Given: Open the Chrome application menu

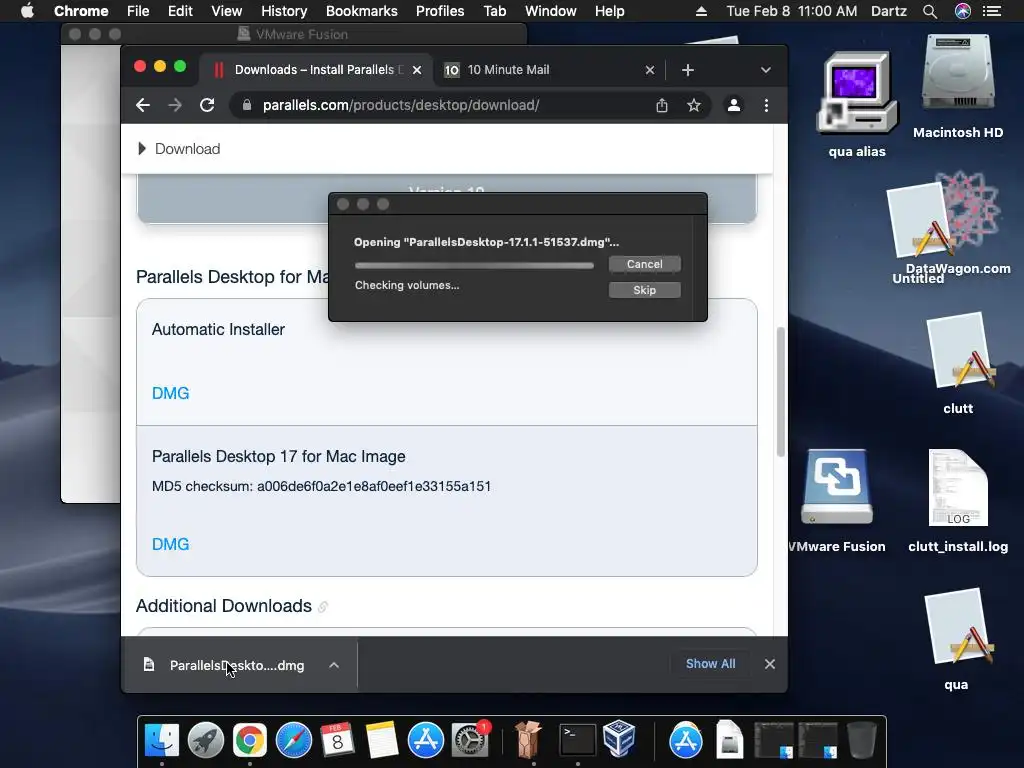Looking at the screenshot, I should click(x=81, y=11).
